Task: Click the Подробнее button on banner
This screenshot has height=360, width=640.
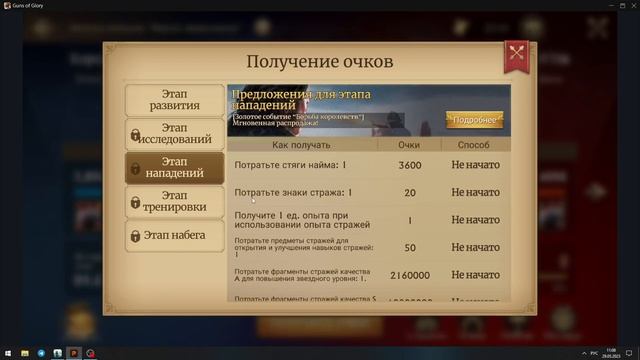Action: (474, 120)
